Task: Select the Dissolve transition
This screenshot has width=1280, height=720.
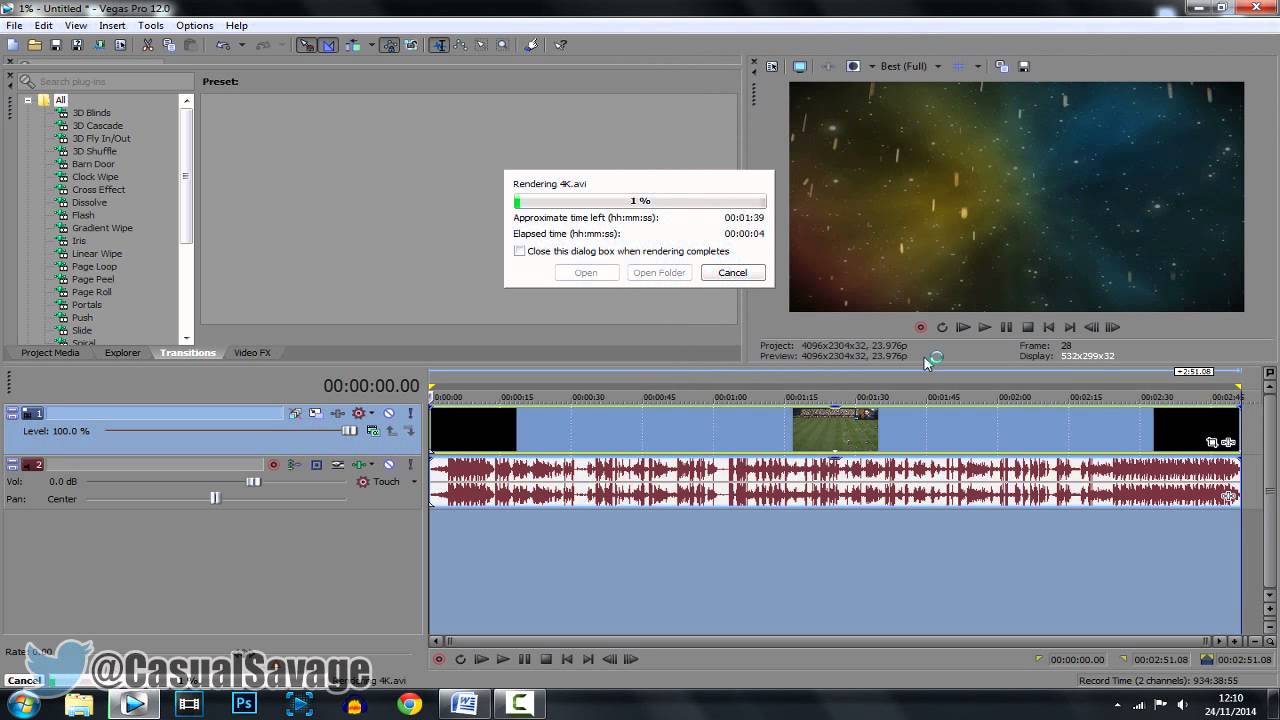Action: 89,202
